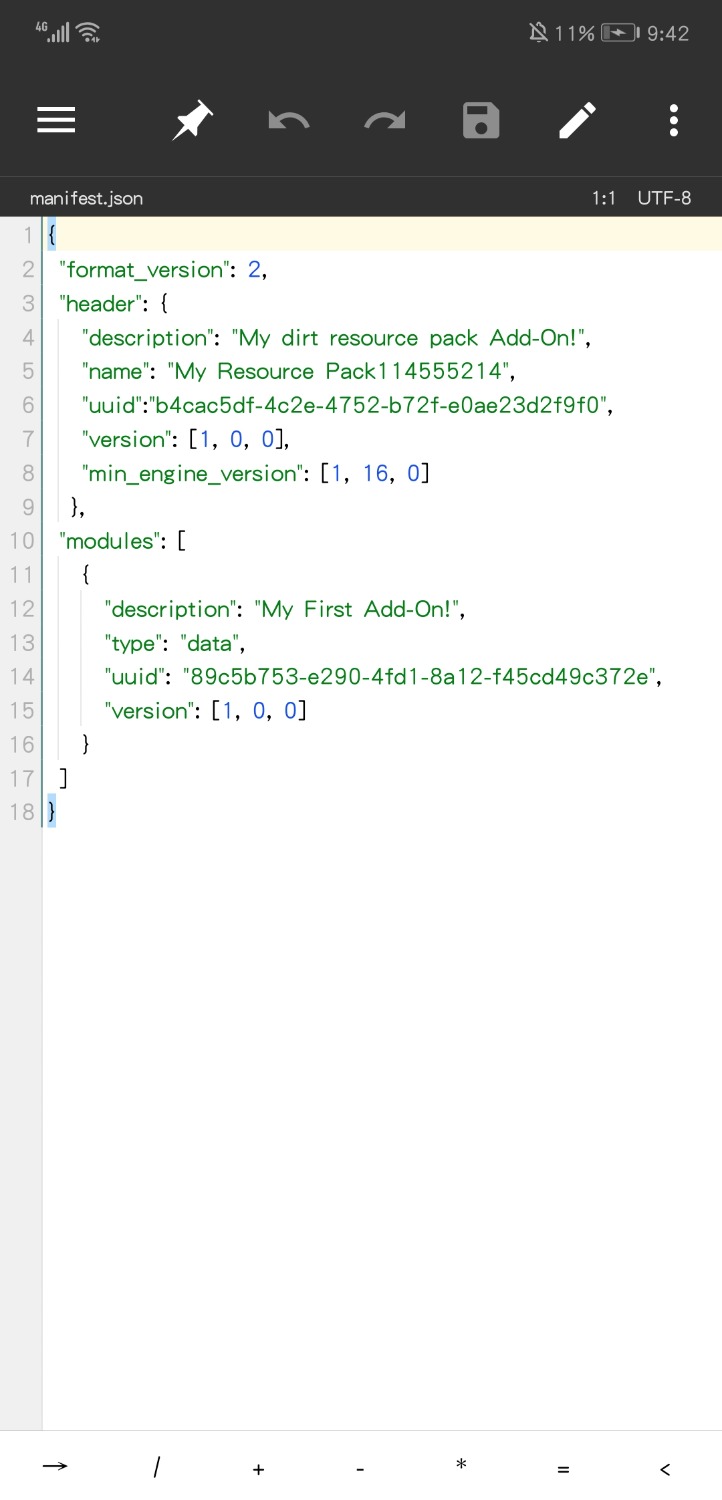Tap "min_engine_version" key
Screen dimensions: 722x1500
pyautogui.click(x=193, y=474)
